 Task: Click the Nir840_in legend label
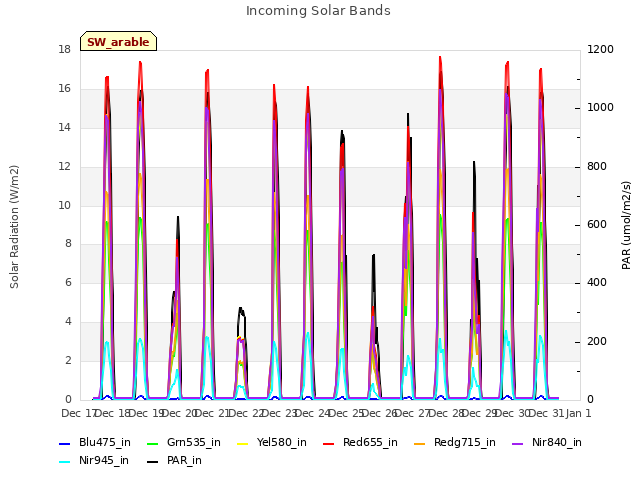[557, 442]
